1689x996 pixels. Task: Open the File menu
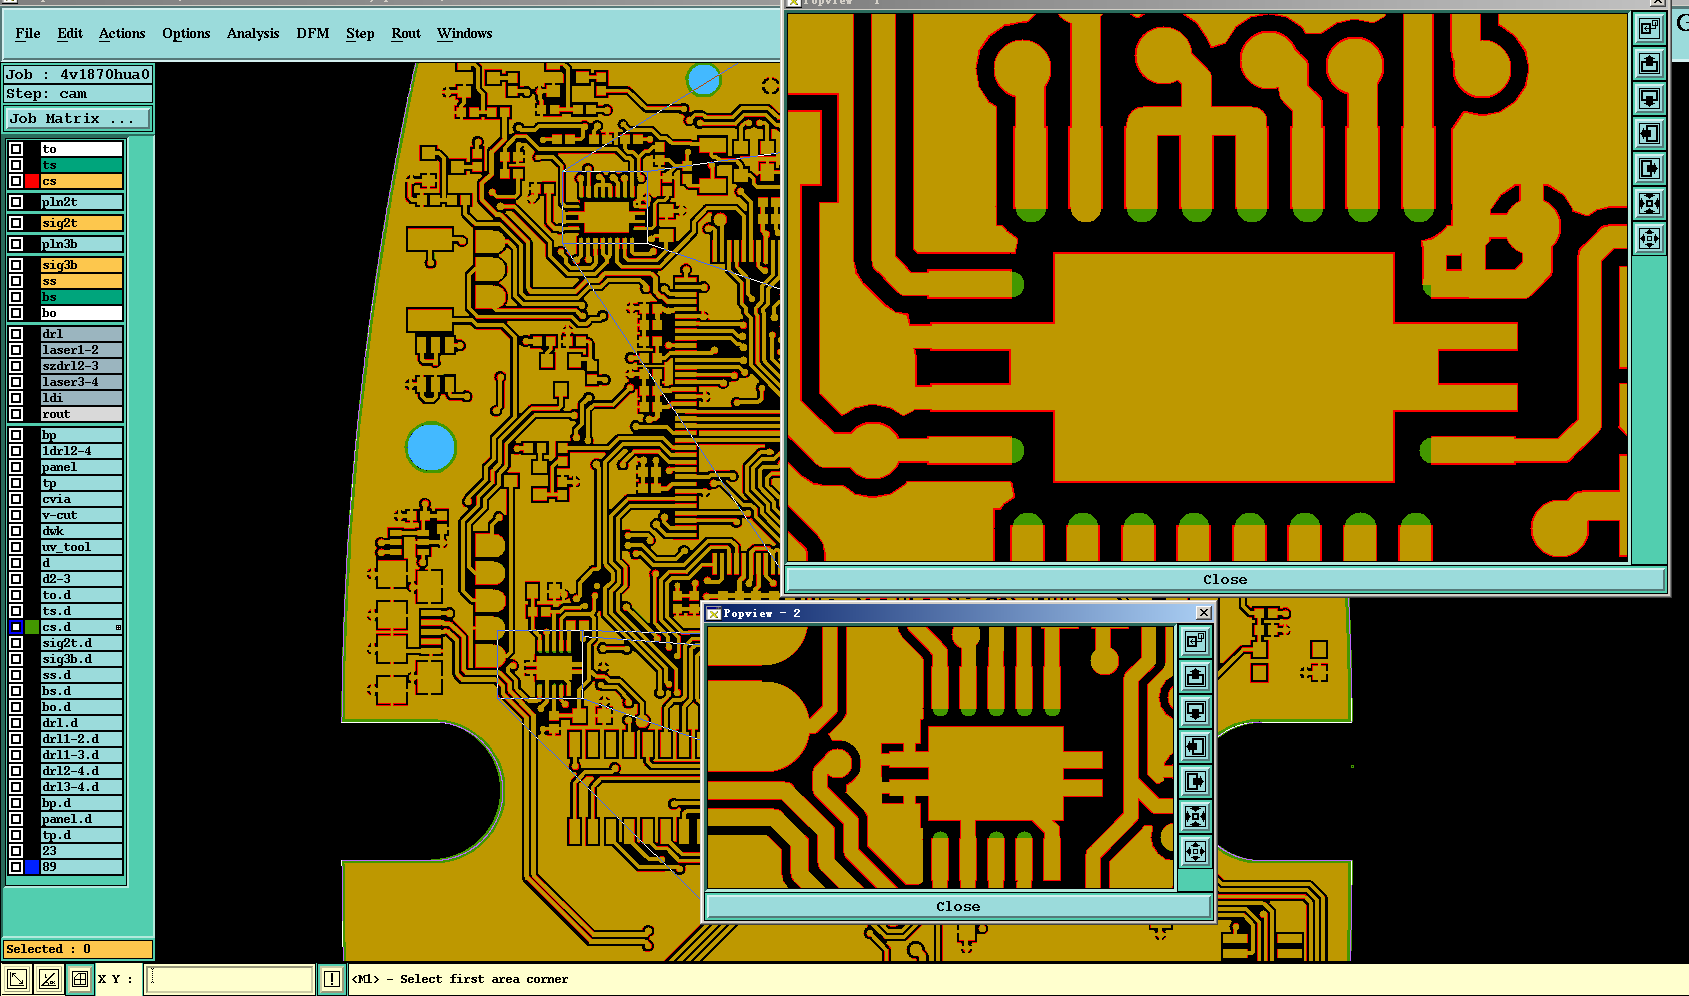click(28, 33)
